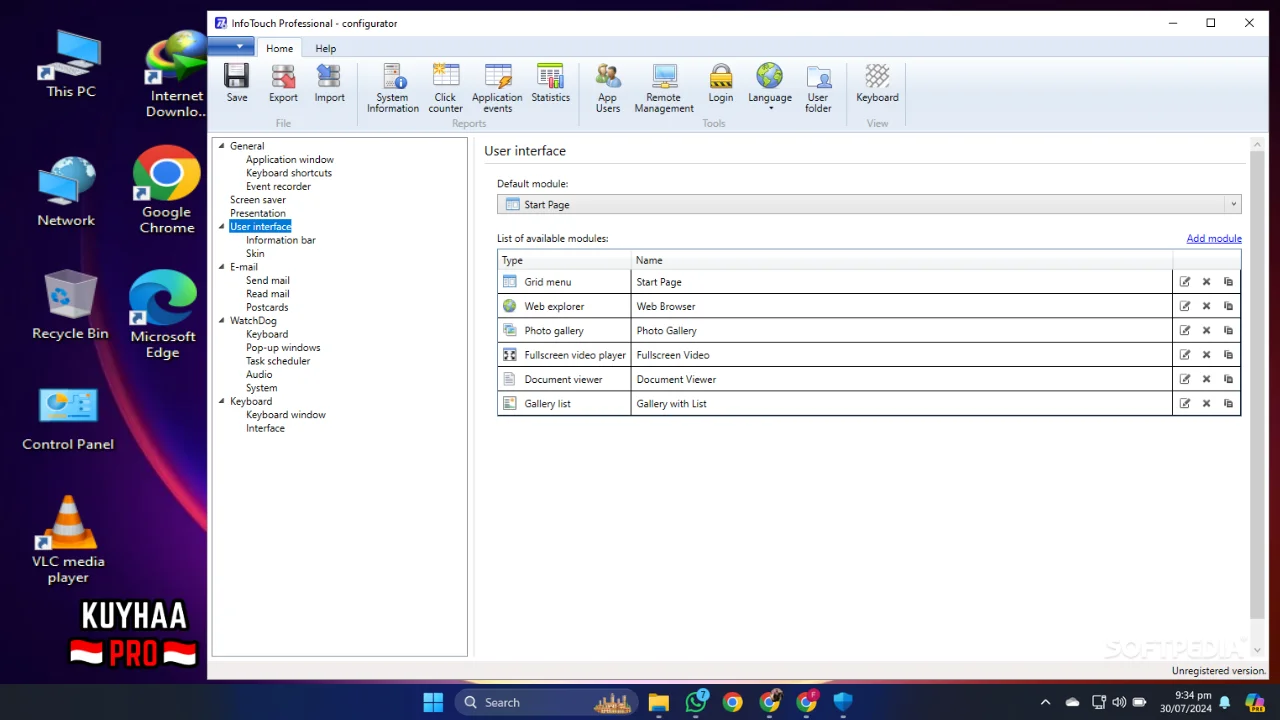1280x720 pixels.
Task: Select Keyboard shortcuts in tree
Action: tap(289, 173)
